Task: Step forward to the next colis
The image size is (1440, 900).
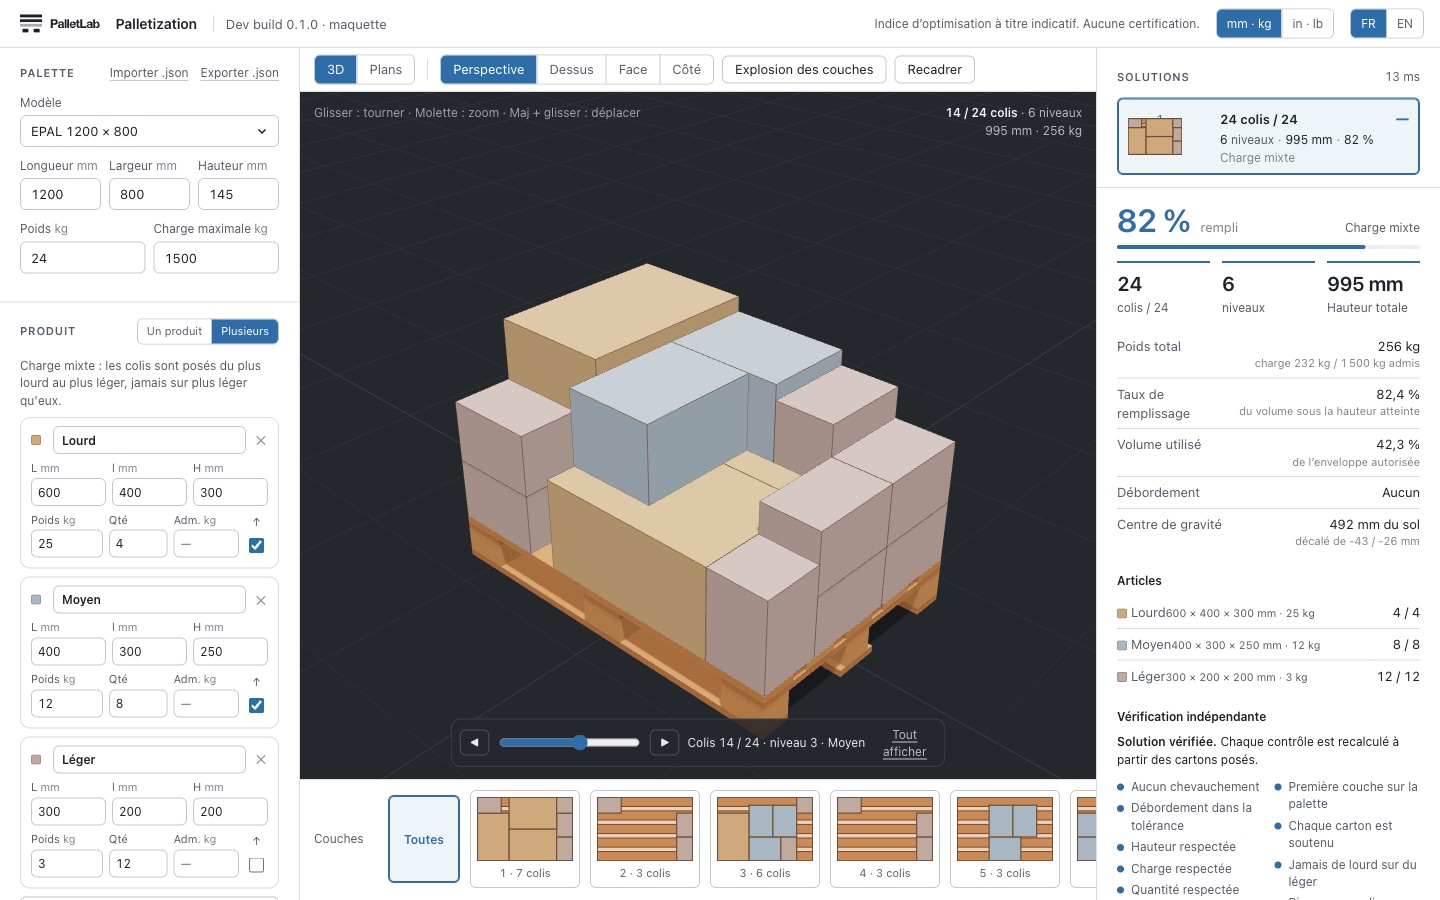Action: (x=664, y=742)
